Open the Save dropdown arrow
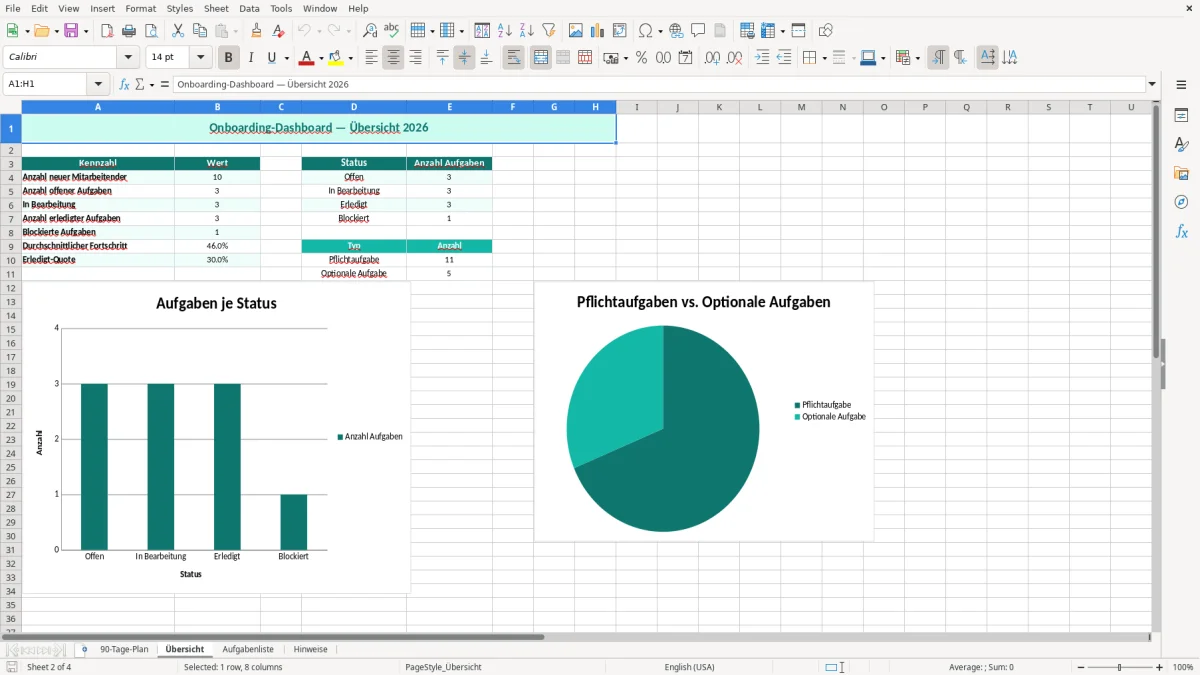The image size is (1200, 675). [86, 31]
